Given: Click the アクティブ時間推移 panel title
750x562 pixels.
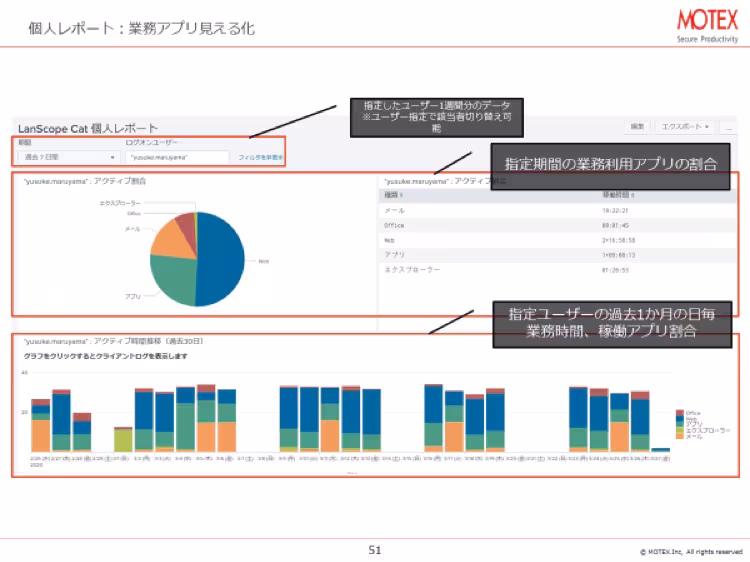Looking at the screenshot, I should (x=113, y=342).
